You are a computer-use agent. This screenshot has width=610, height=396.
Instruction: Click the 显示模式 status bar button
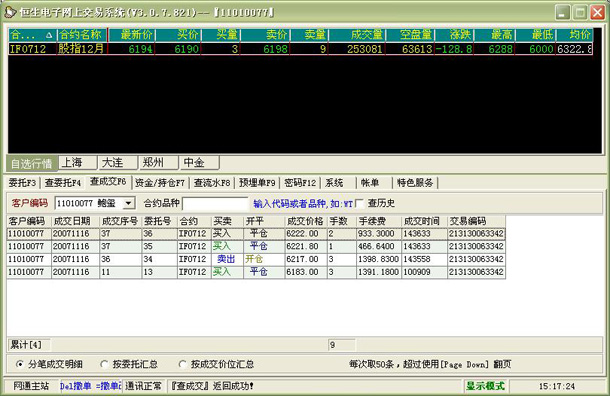pos(485,386)
